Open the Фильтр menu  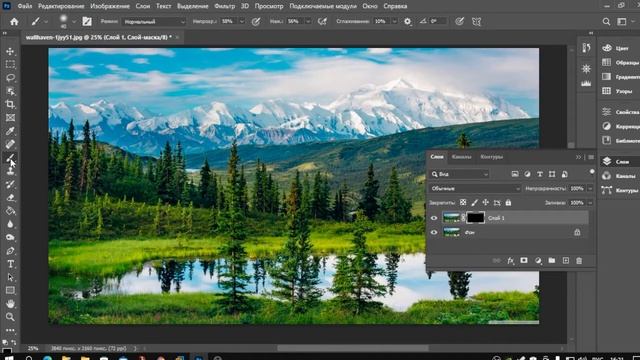224,6
